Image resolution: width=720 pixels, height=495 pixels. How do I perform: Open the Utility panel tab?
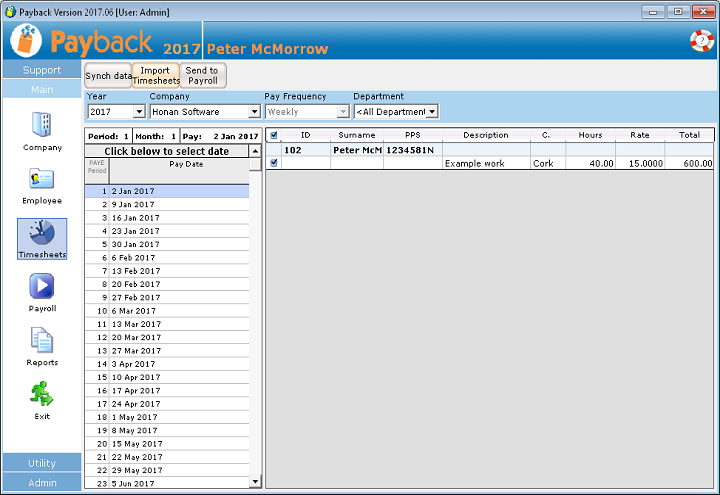(42, 464)
